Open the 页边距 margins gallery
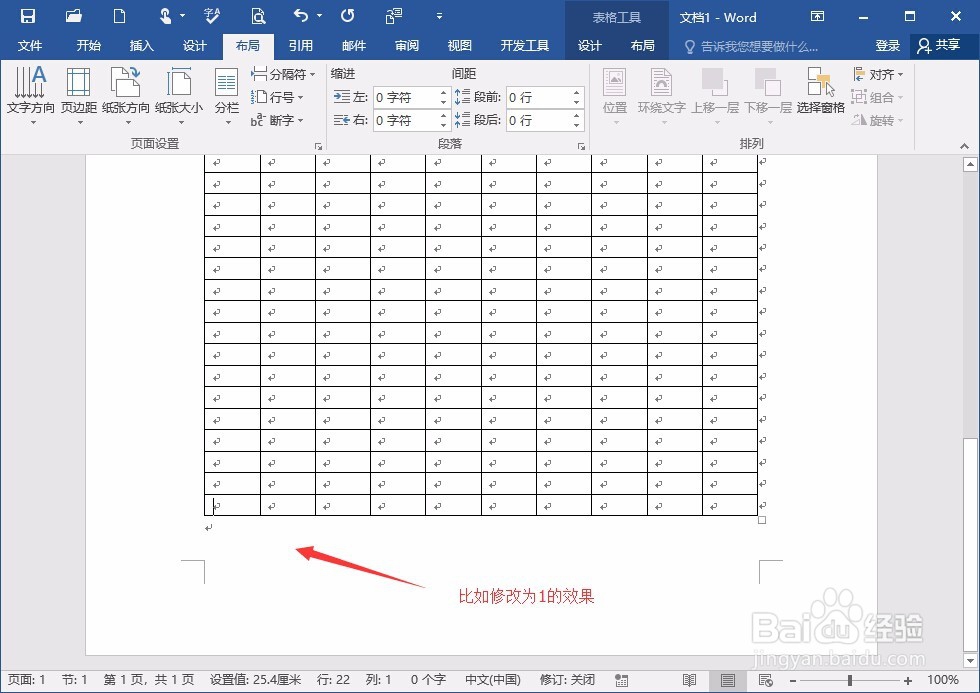 coord(77,95)
